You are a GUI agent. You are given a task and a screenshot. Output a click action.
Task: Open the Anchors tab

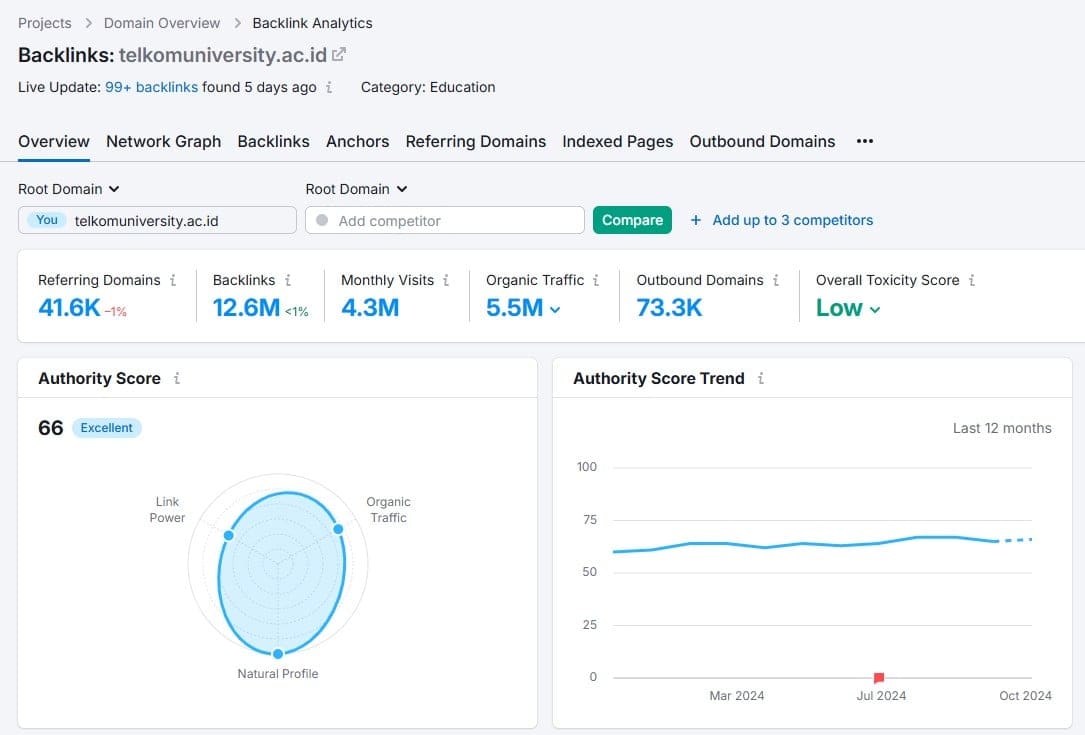point(358,141)
